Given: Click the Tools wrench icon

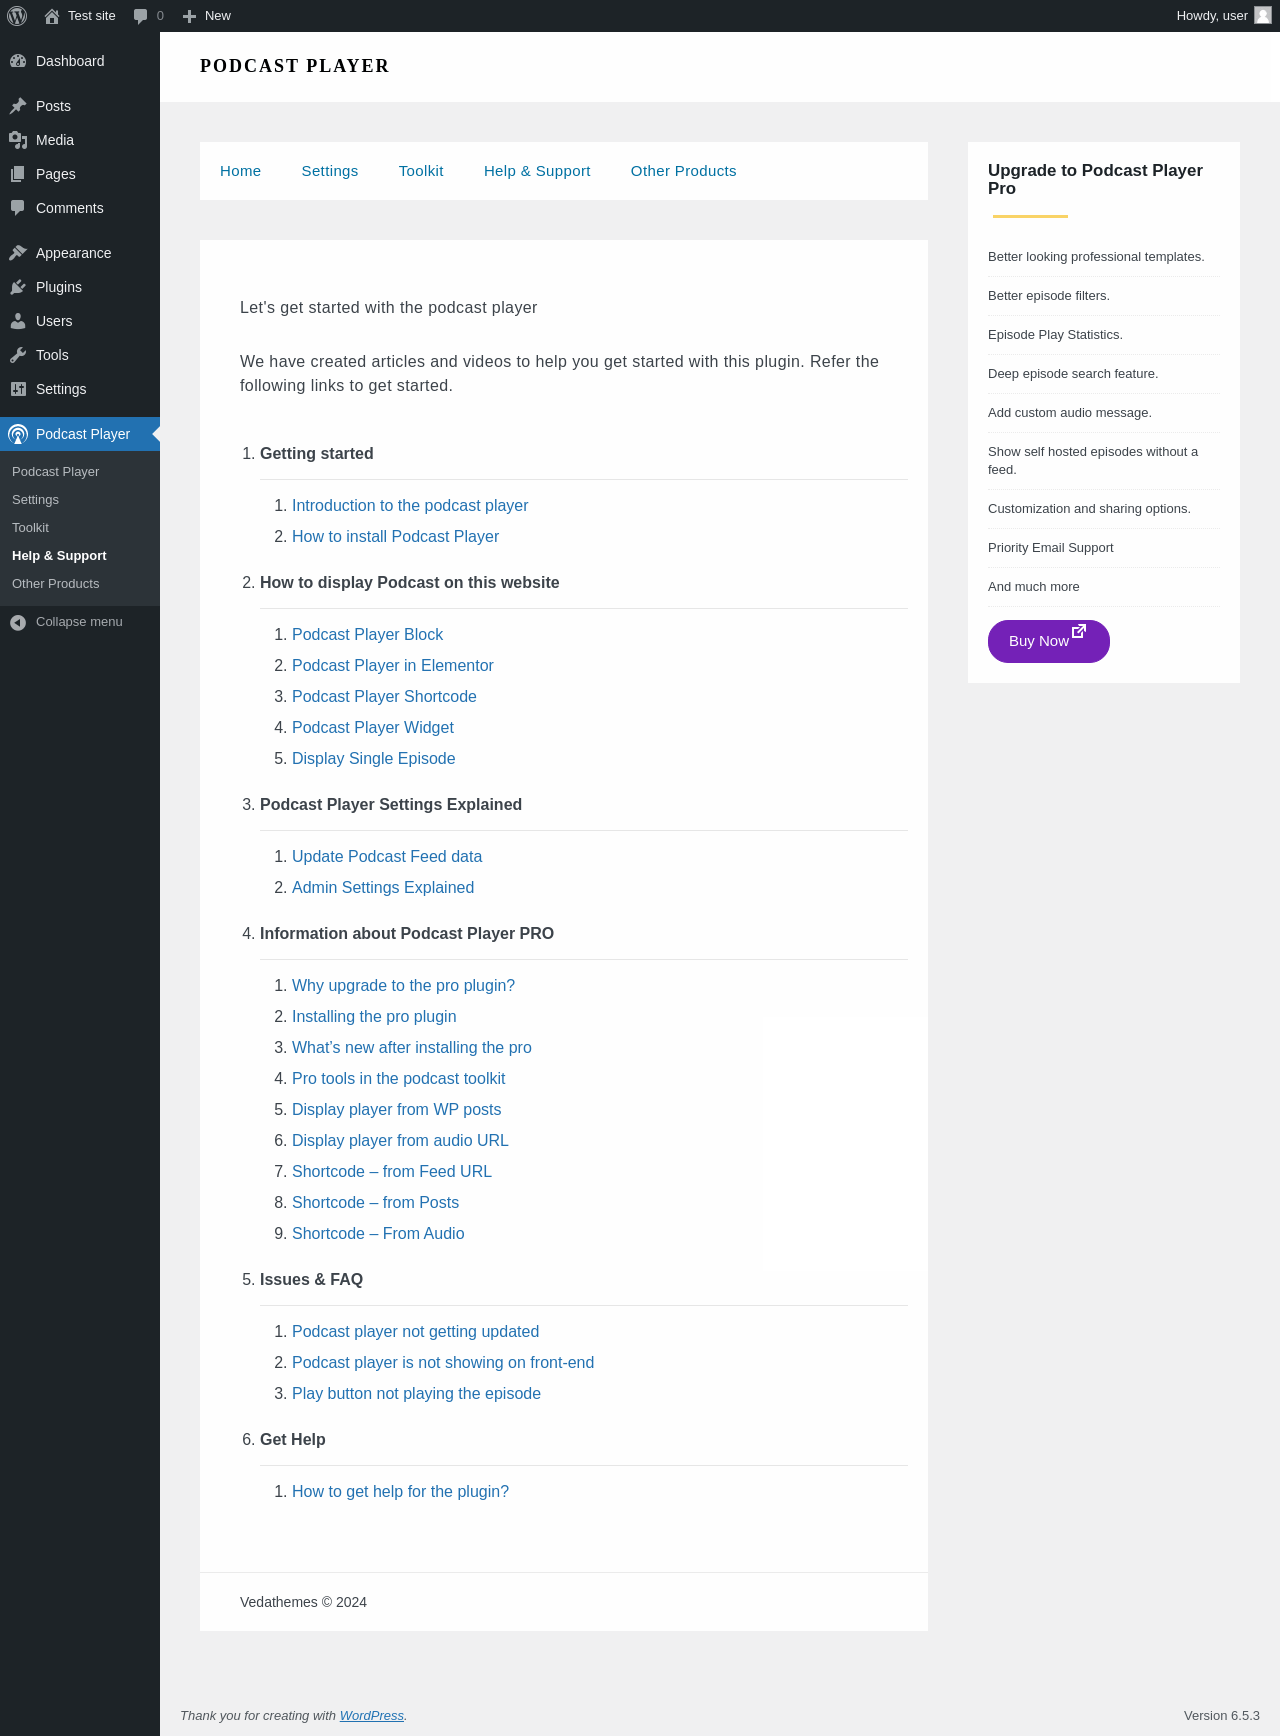Looking at the screenshot, I should pyautogui.click(x=18, y=355).
